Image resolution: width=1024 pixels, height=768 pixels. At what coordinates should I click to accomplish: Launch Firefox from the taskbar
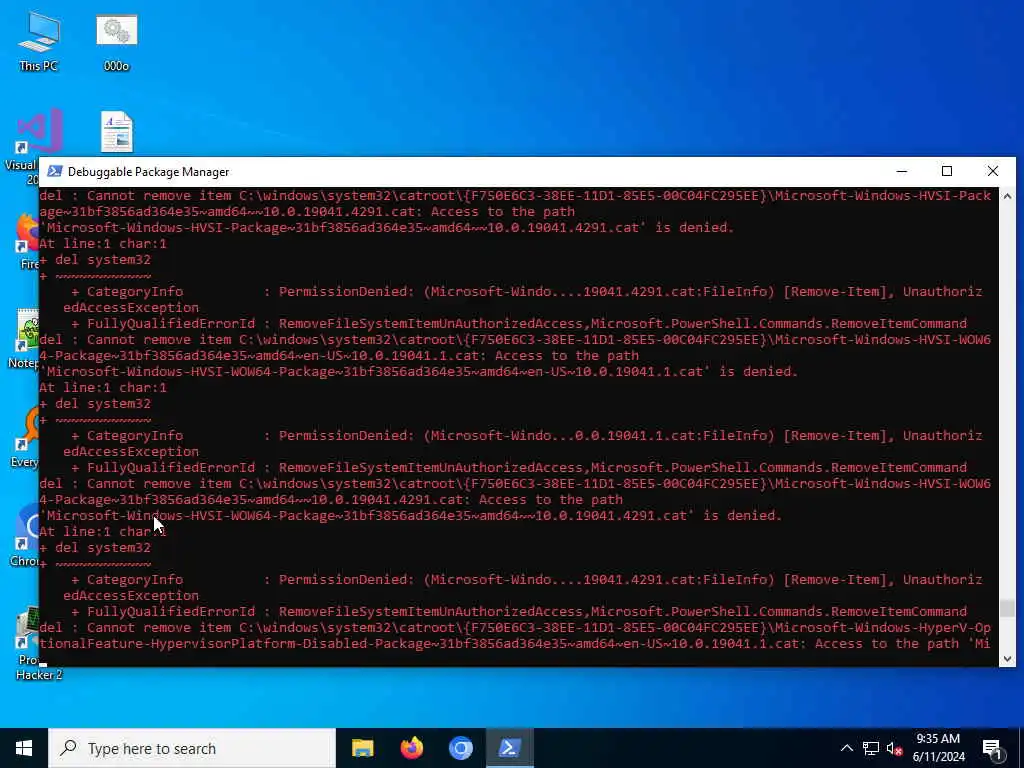click(x=411, y=748)
